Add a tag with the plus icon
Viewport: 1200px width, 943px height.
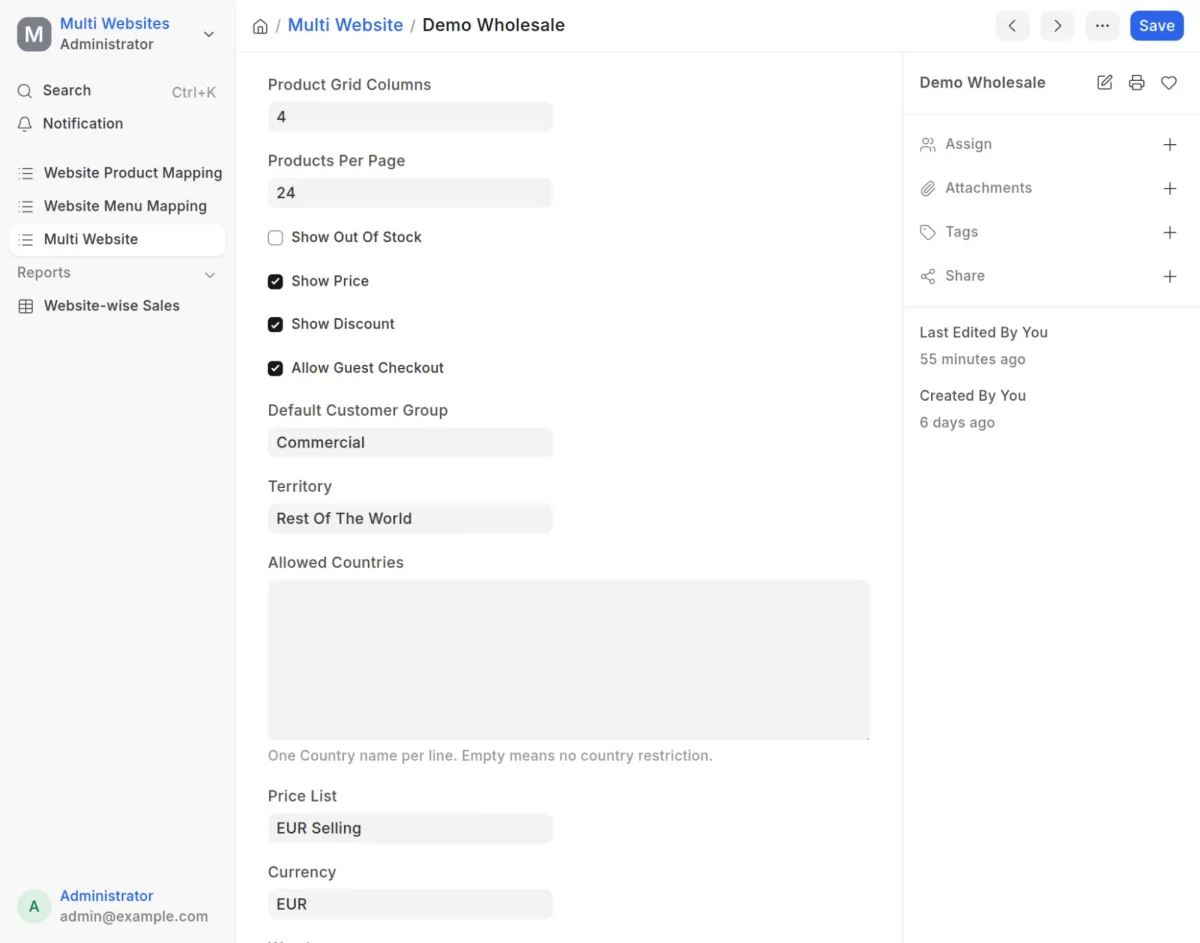(x=1170, y=232)
